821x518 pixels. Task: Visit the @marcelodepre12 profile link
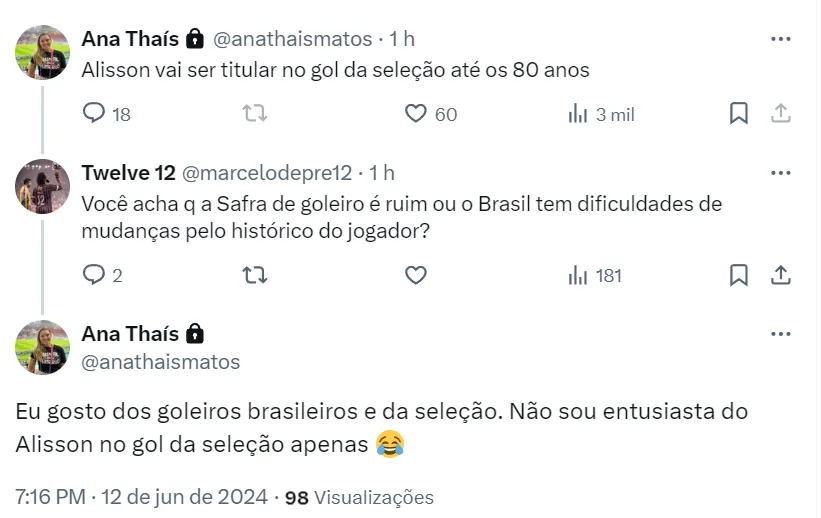pos(266,173)
